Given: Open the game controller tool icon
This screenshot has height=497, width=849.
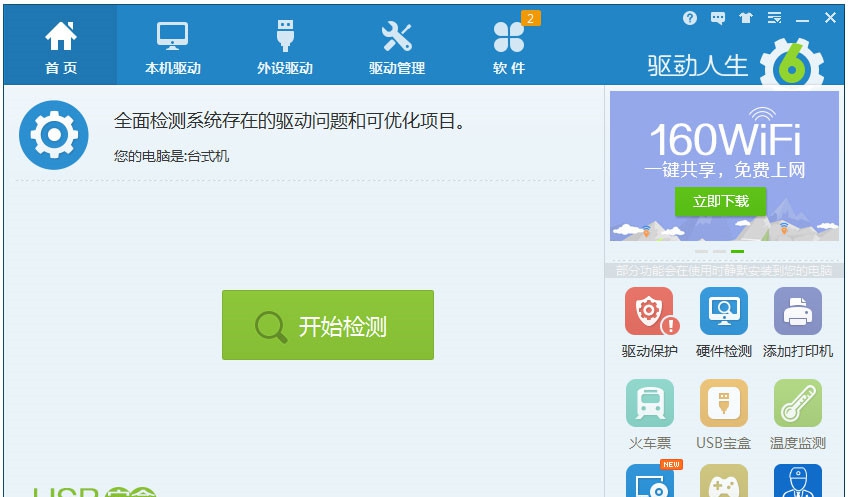Looking at the screenshot, I should 723,481.
